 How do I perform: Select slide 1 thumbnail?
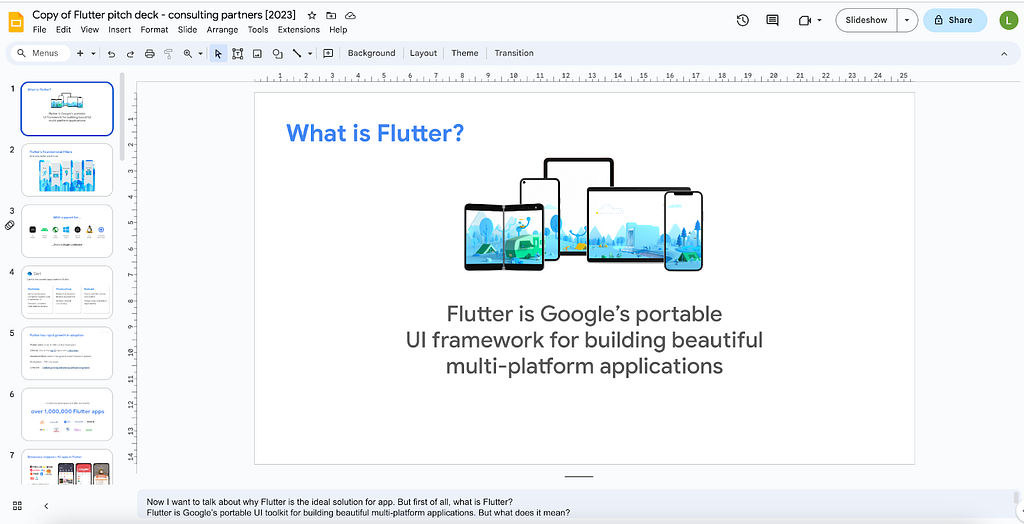67,108
